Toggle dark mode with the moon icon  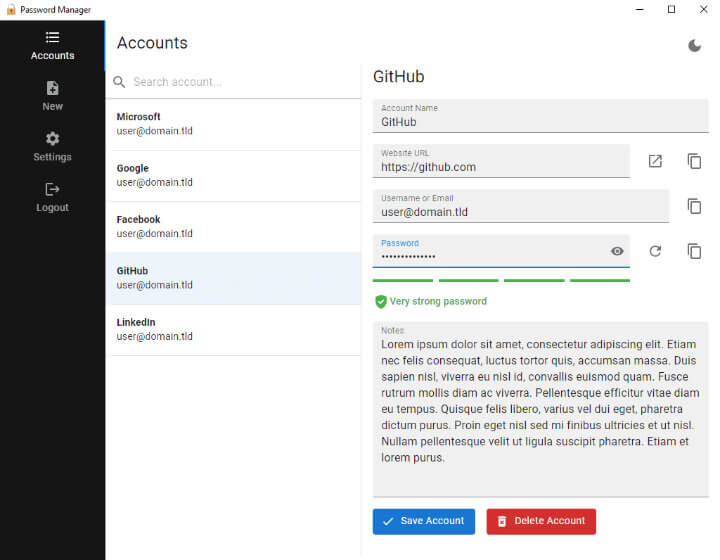(x=695, y=45)
